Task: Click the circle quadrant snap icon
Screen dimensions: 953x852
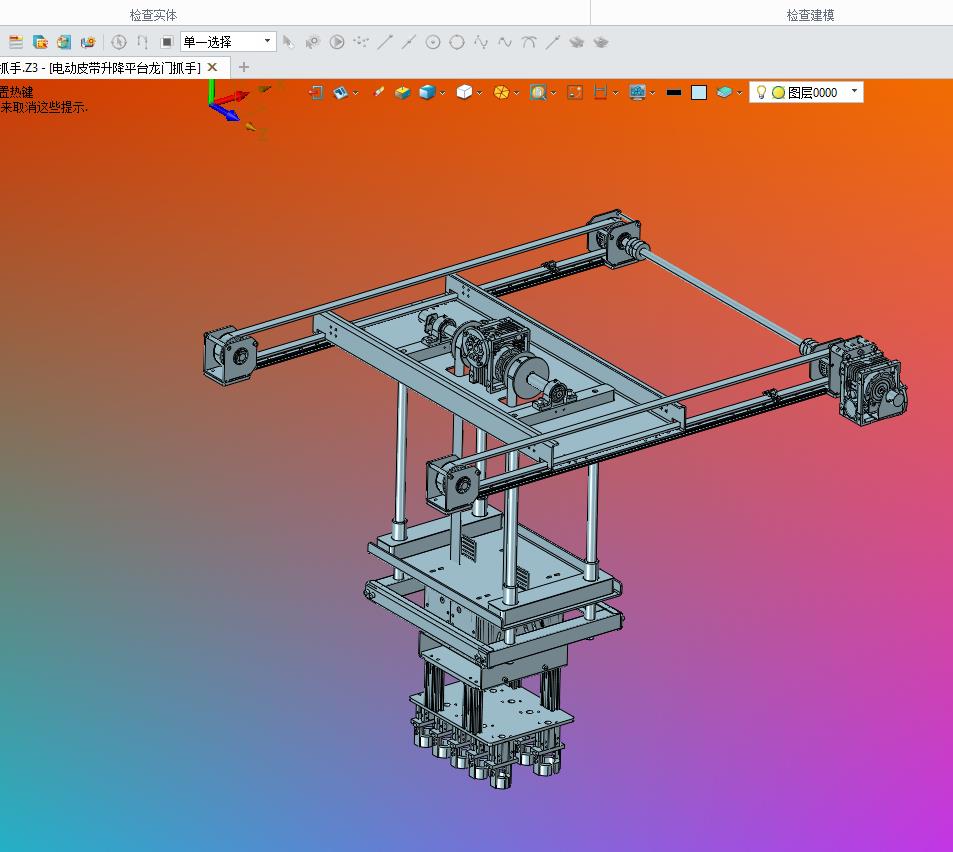Action: [x=457, y=42]
